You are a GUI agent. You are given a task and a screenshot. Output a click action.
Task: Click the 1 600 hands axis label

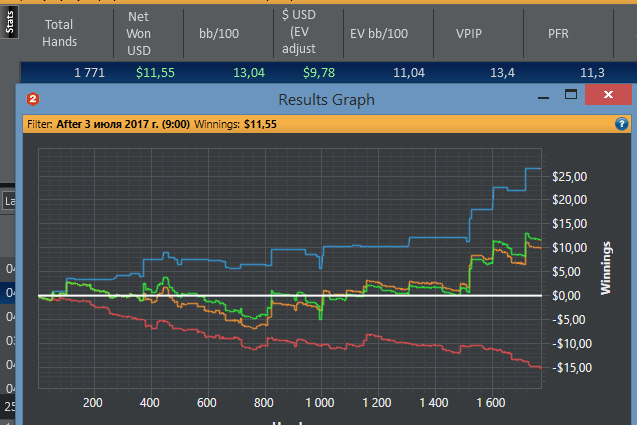click(491, 403)
